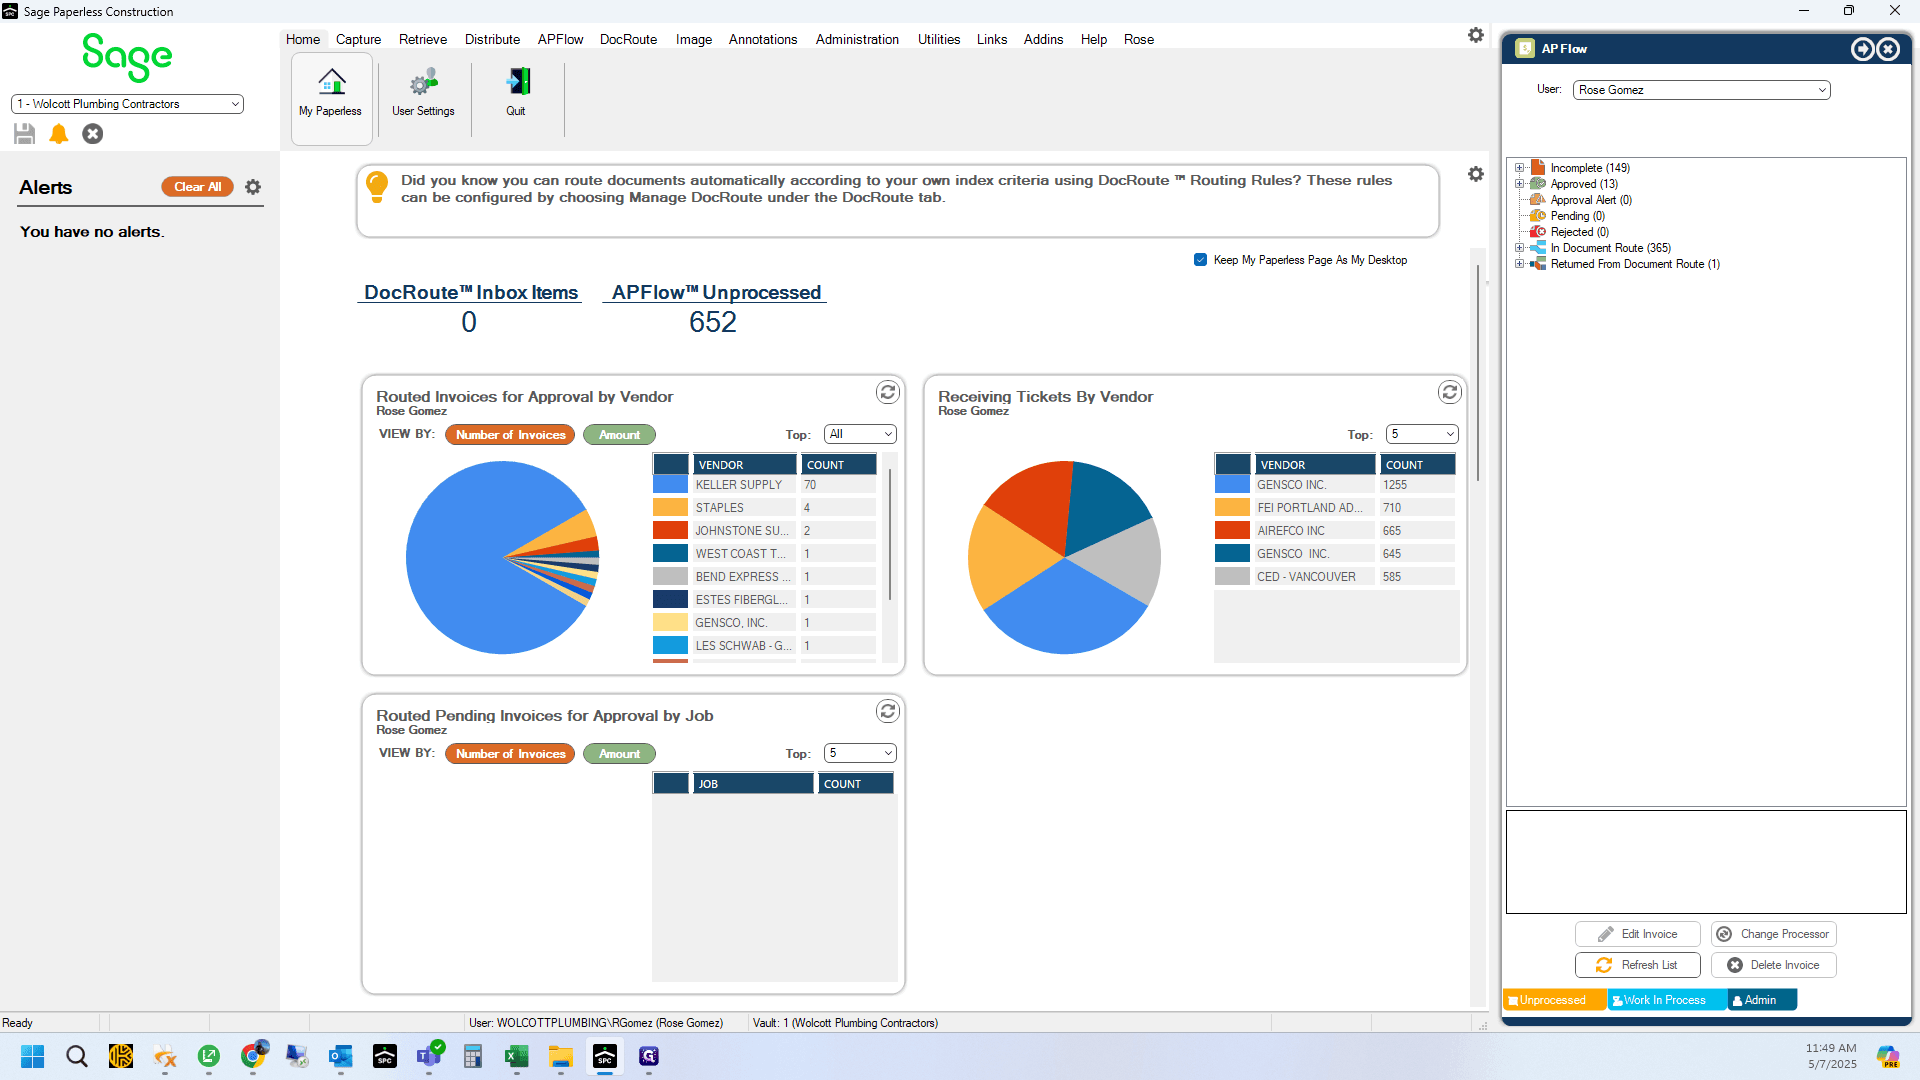1920x1080 pixels.
Task: Switch to the Admin tab in AP Flow
Action: pos(1761,1000)
